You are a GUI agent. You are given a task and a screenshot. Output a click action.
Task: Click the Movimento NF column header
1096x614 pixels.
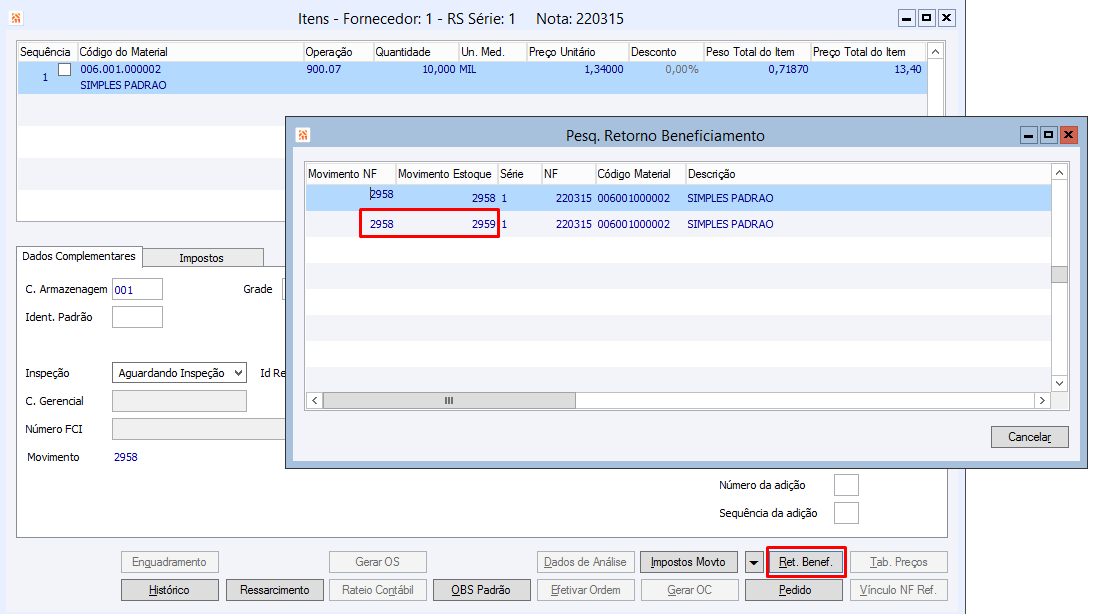point(350,174)
